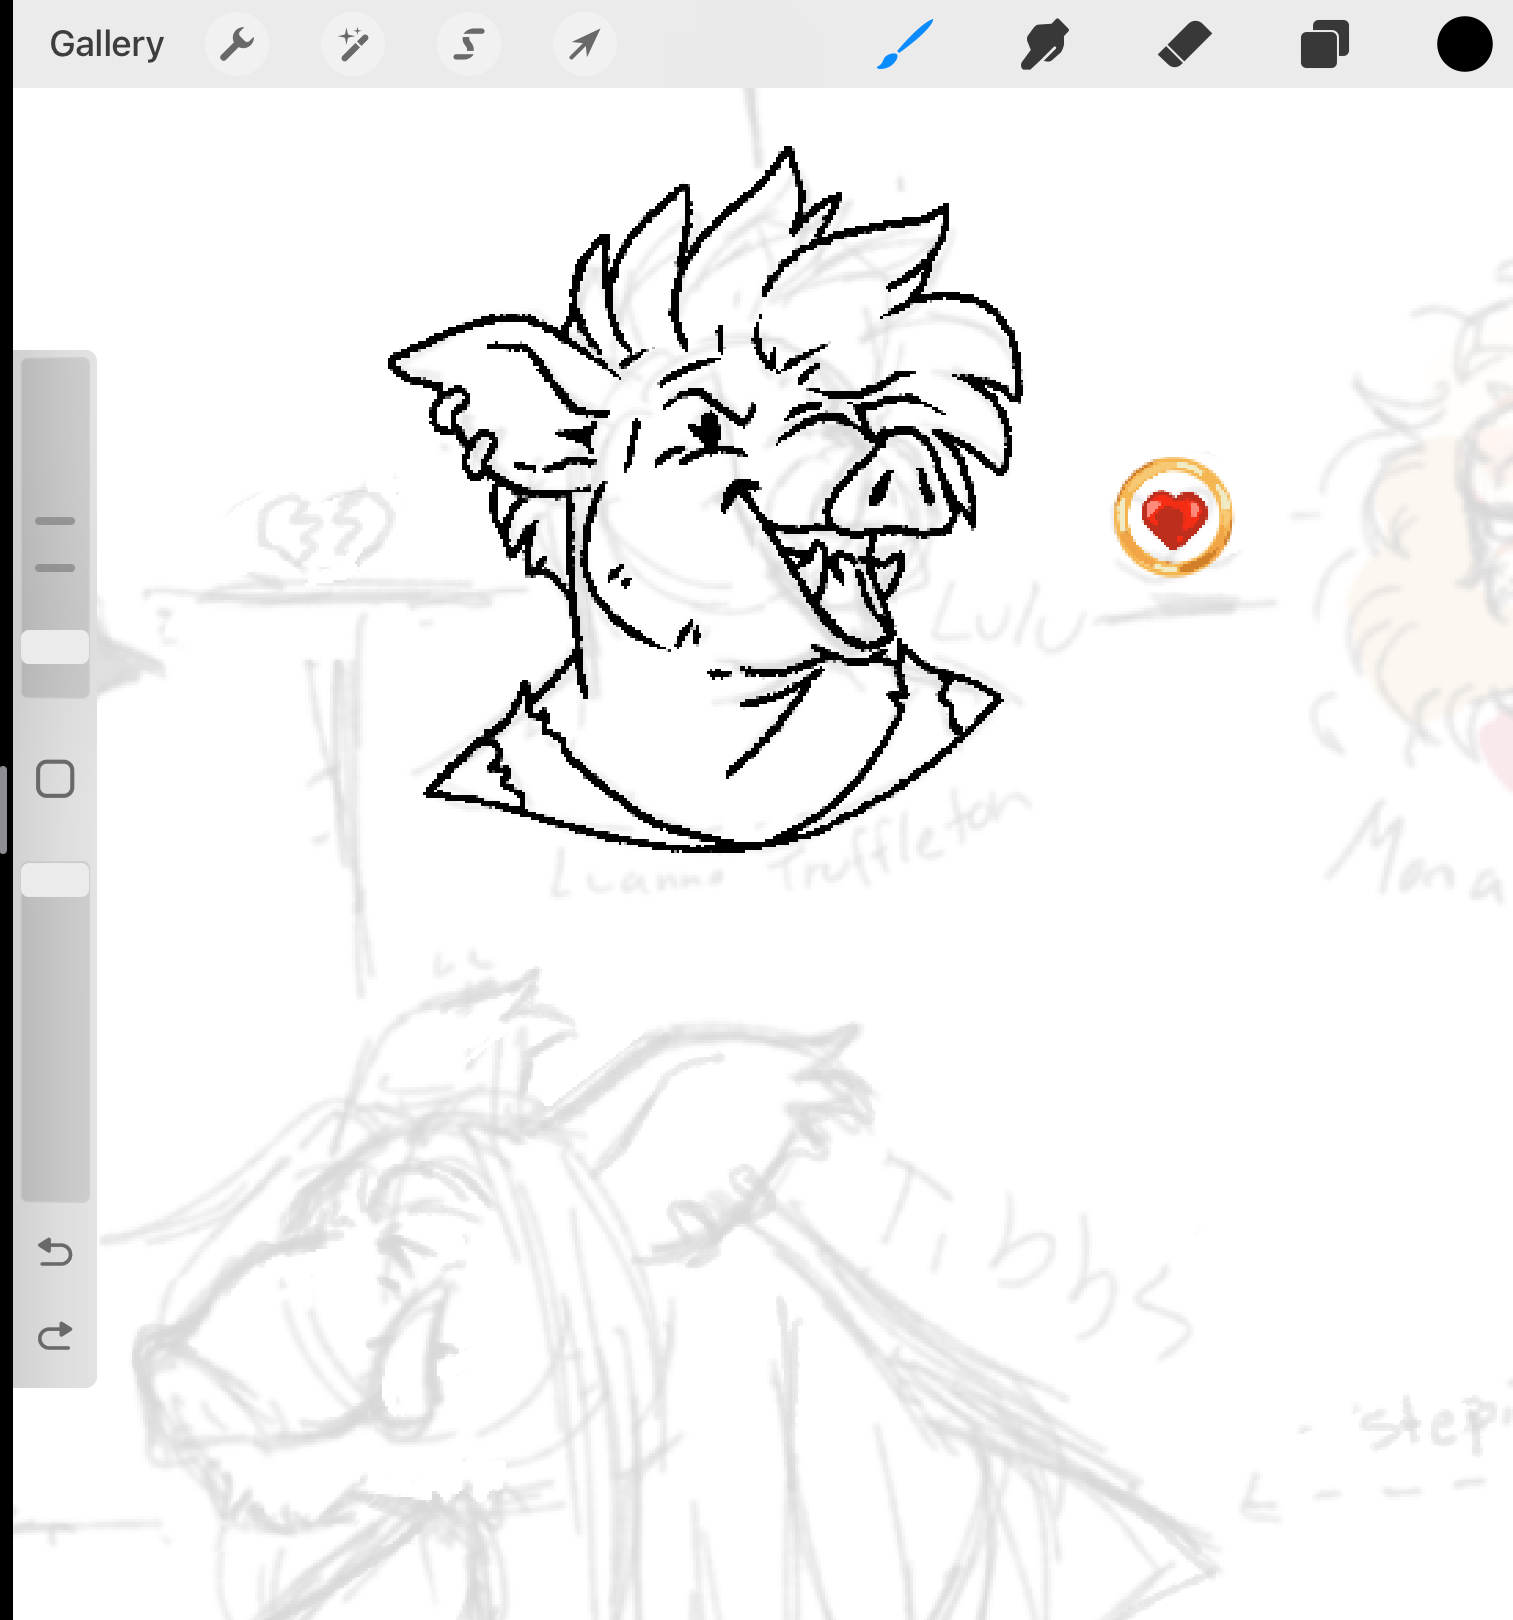
Task: Click the brush opacity slider handle
Action: [x=55, y=880]
